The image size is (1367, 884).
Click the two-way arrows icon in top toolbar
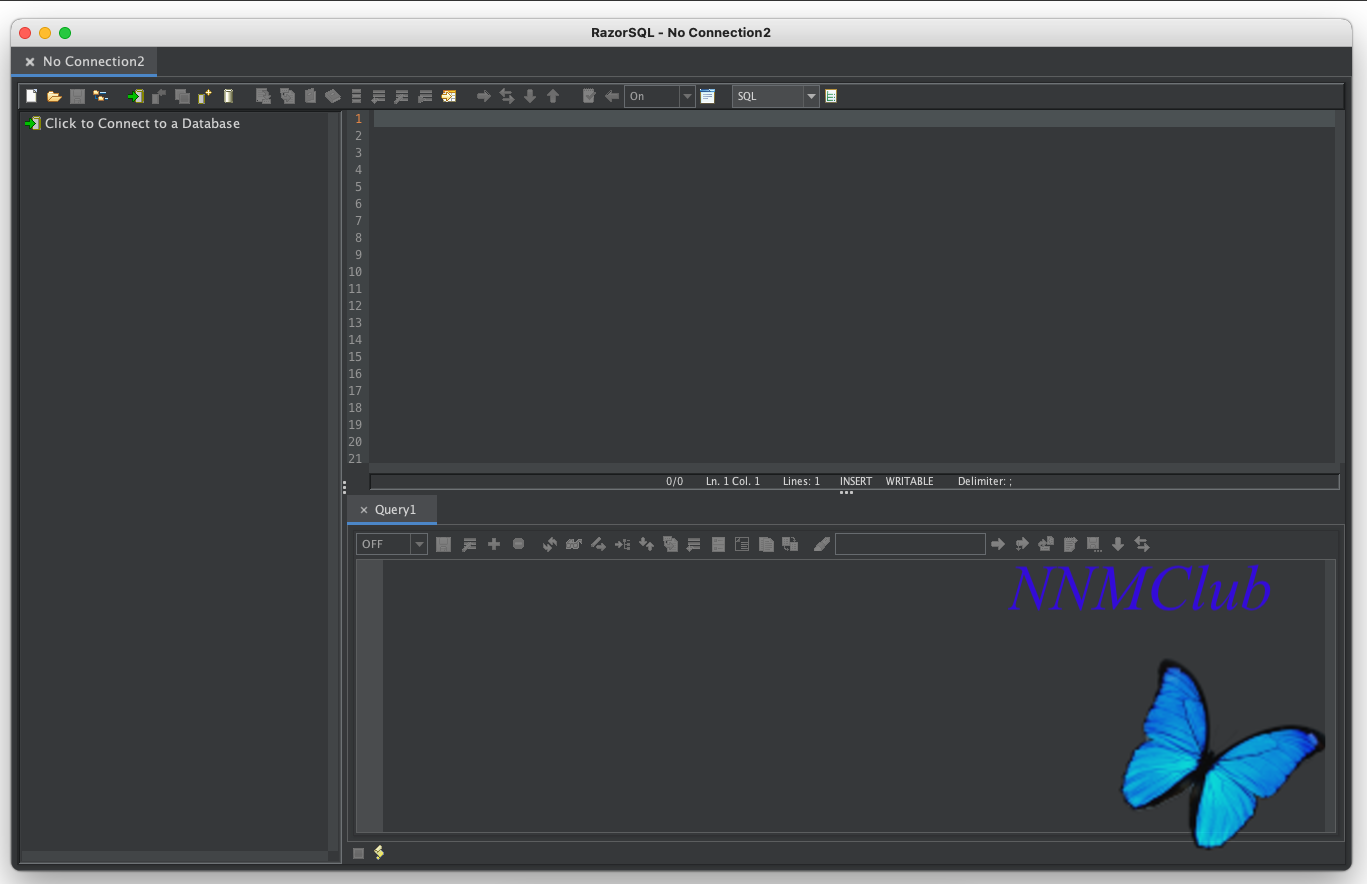click(x=507, y=96)
